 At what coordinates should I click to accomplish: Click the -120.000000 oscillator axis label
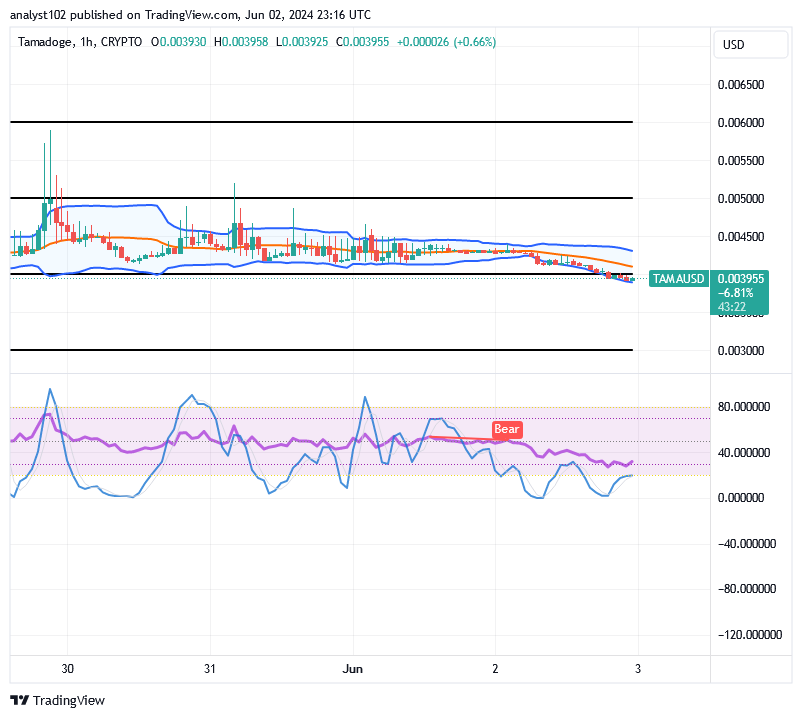750,635
